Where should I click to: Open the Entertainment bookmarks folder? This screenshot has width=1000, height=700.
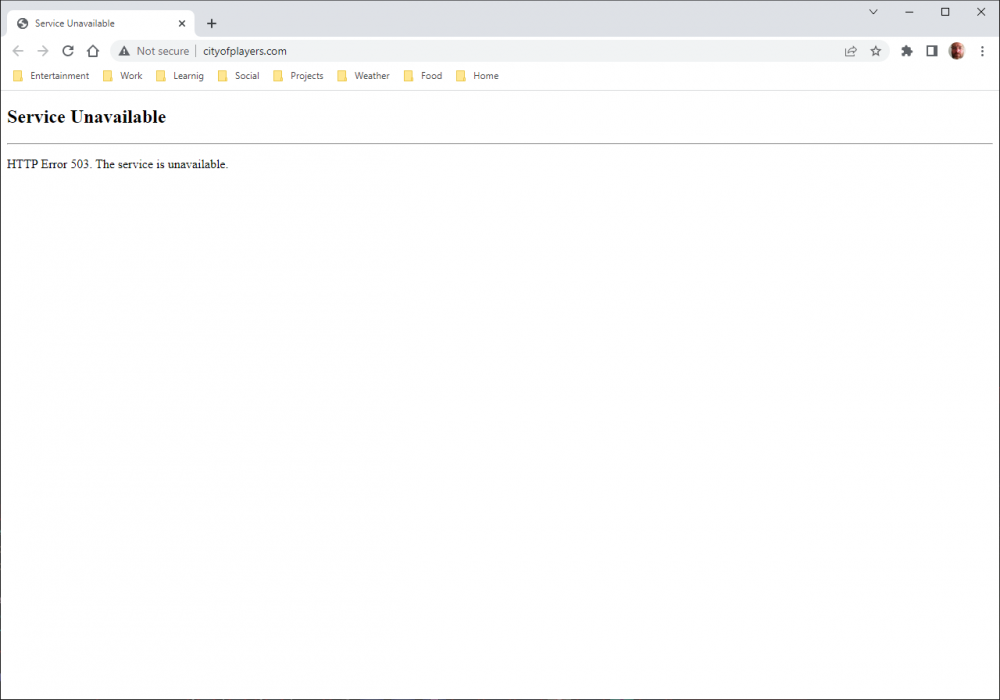(51, 76)
